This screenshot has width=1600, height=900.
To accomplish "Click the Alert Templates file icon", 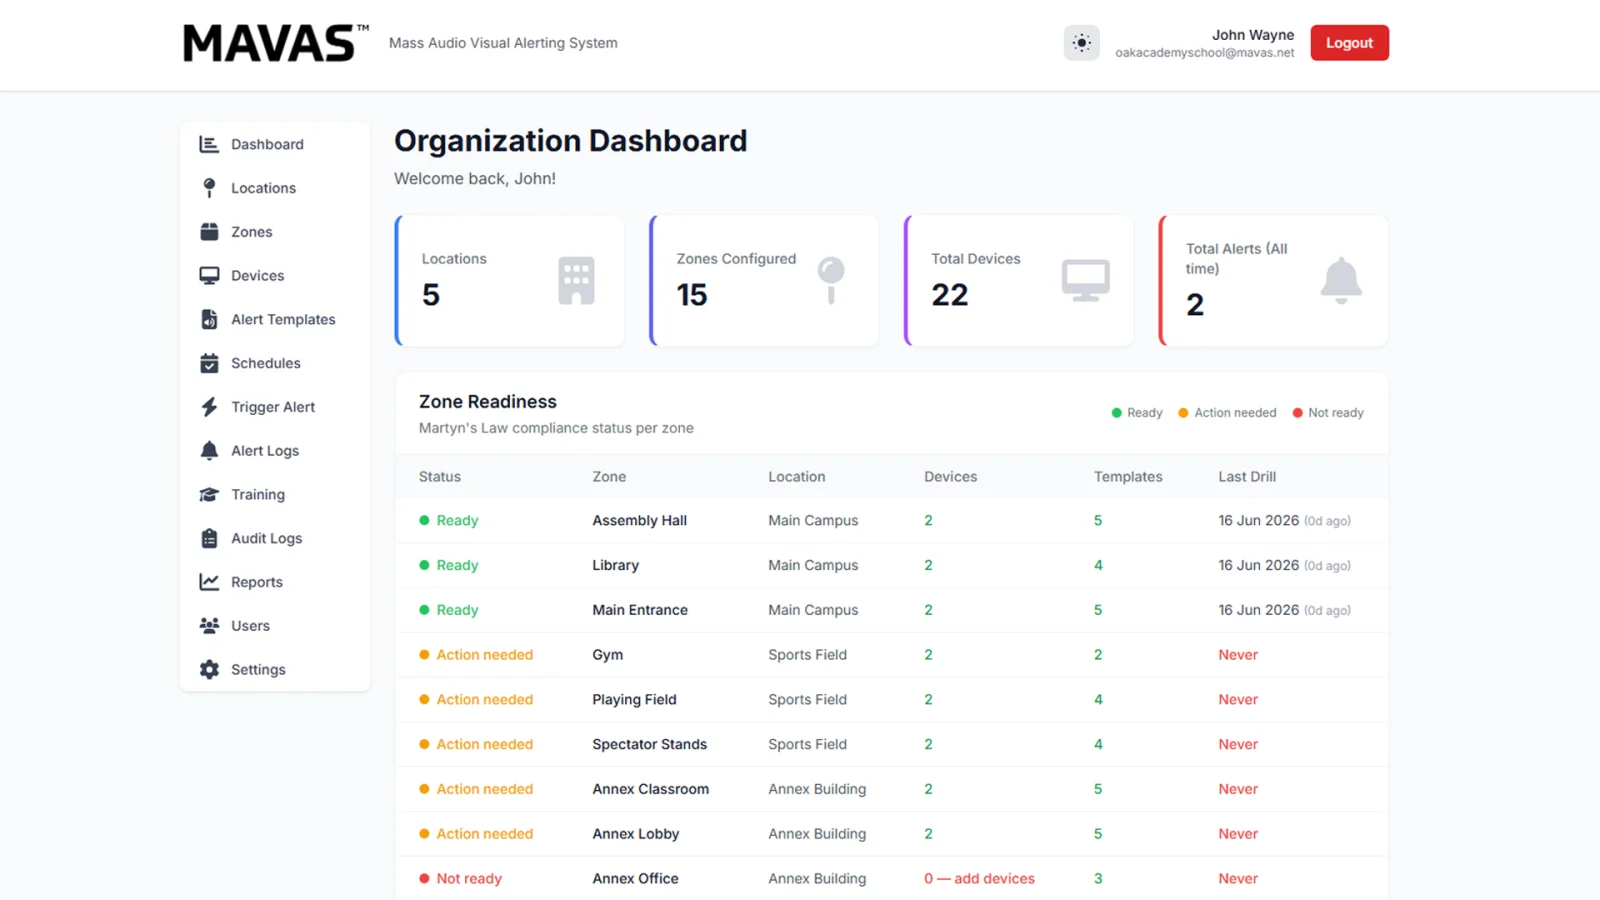I will pyautogui.click(x=209, y=319).
